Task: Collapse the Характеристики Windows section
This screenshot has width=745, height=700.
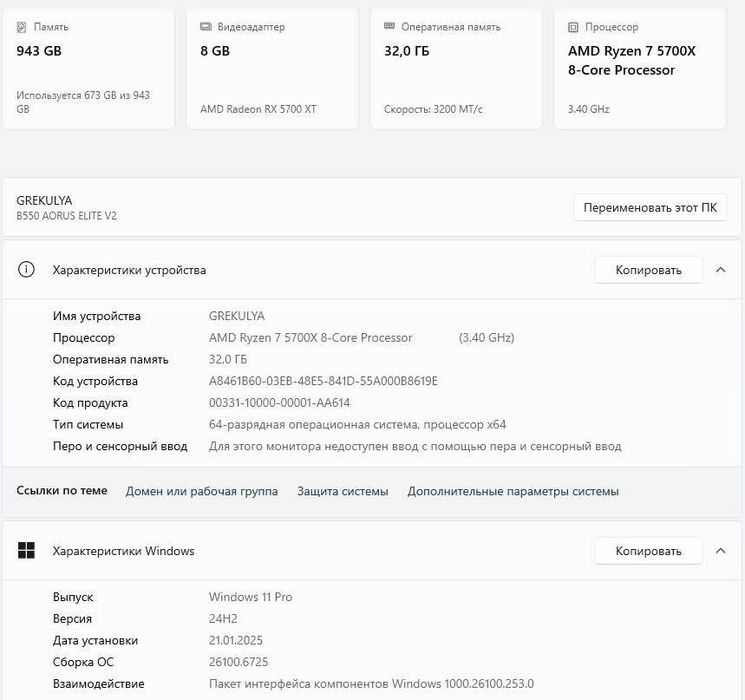Action: click(x=720, y=551)
